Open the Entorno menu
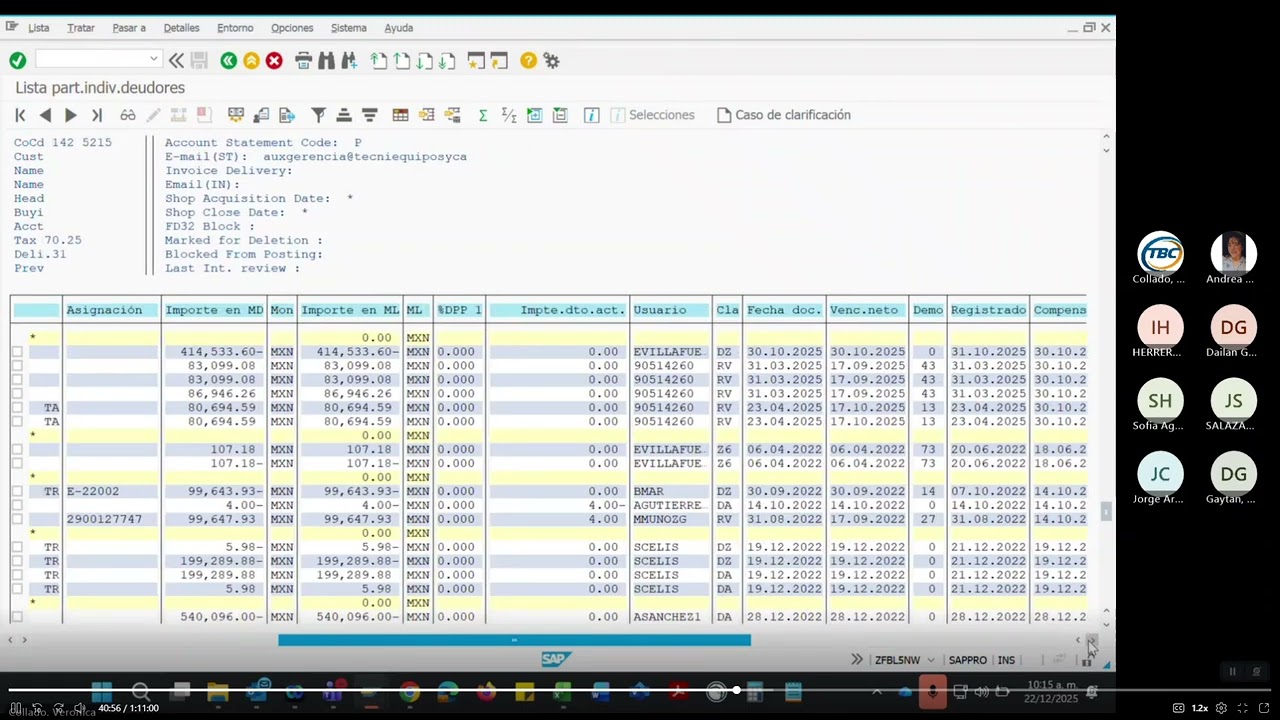The height and width of the screenshot is (720, 1280). tap(235, 28)
